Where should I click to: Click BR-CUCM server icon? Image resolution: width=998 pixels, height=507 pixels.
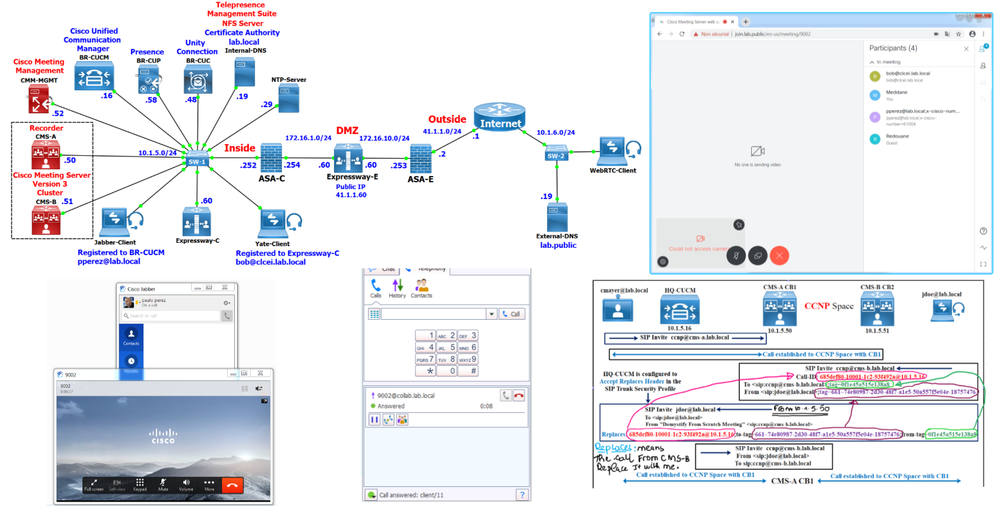click(94, 76)
